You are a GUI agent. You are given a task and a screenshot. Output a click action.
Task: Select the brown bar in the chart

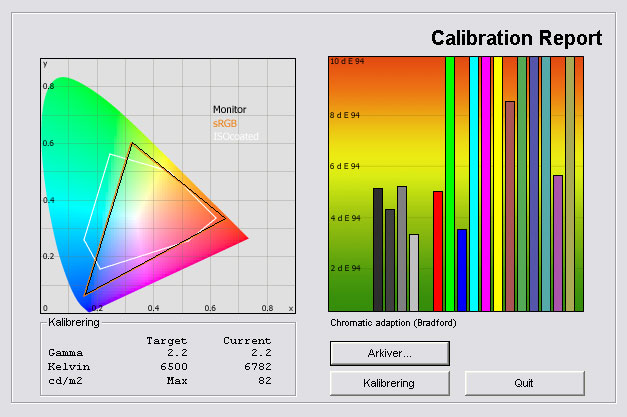coord(510,205)
